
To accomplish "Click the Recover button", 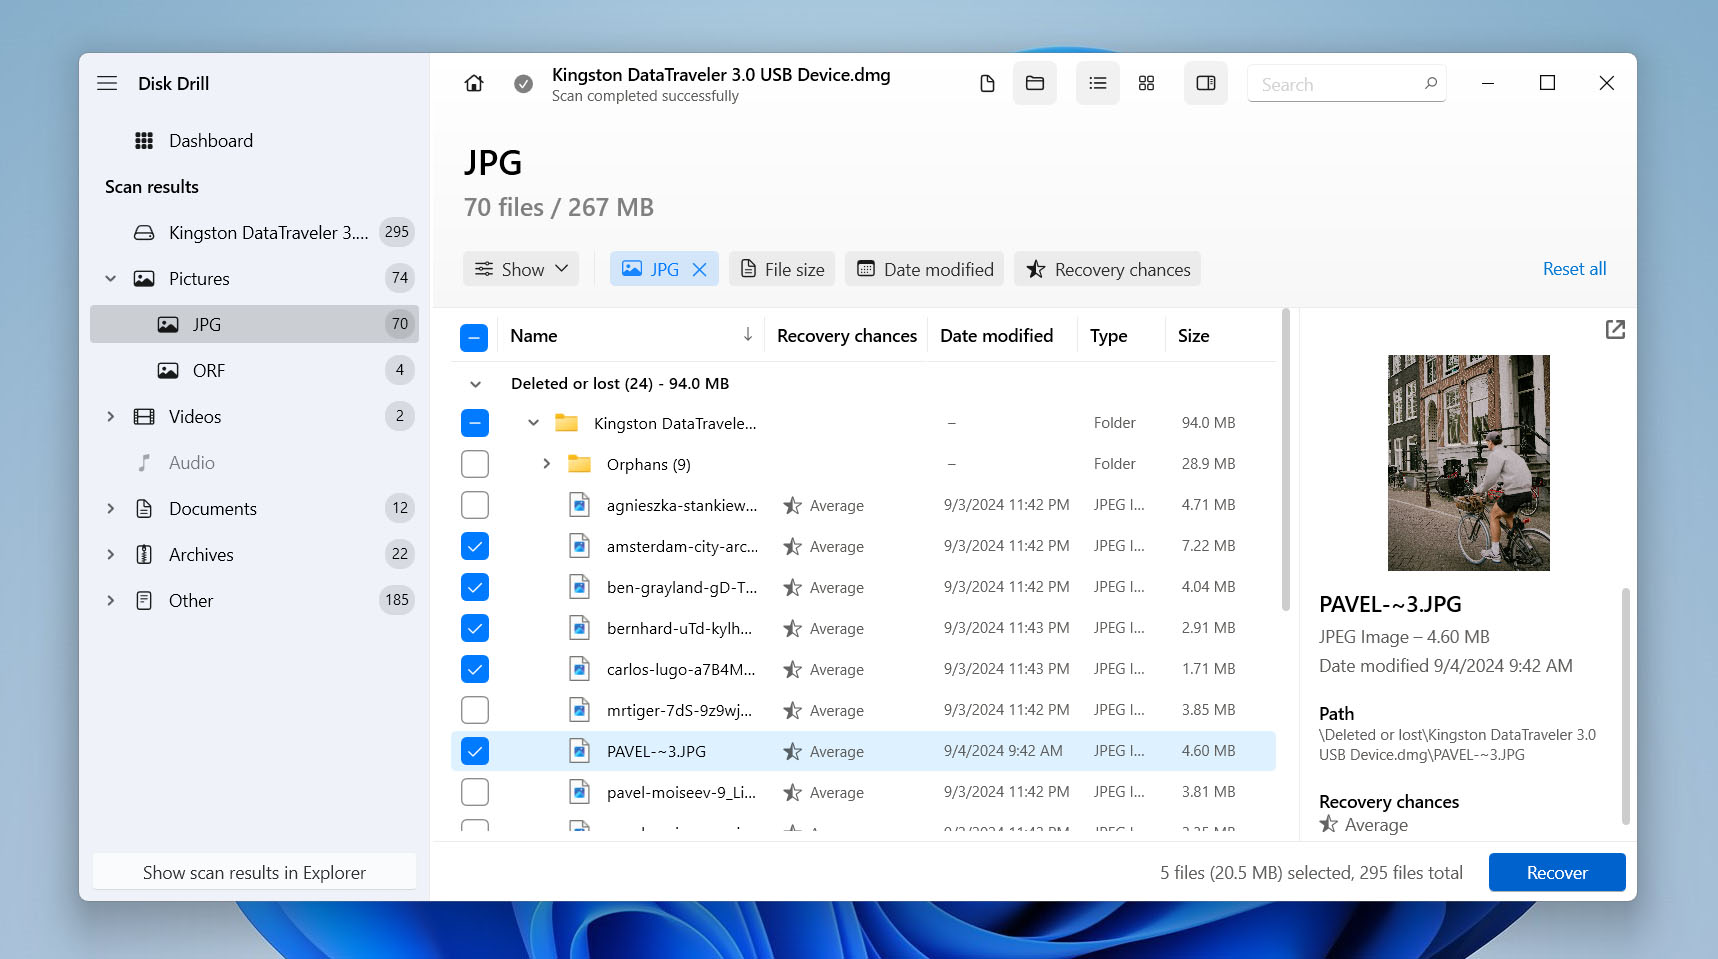I will click(x=1557, y=872).
